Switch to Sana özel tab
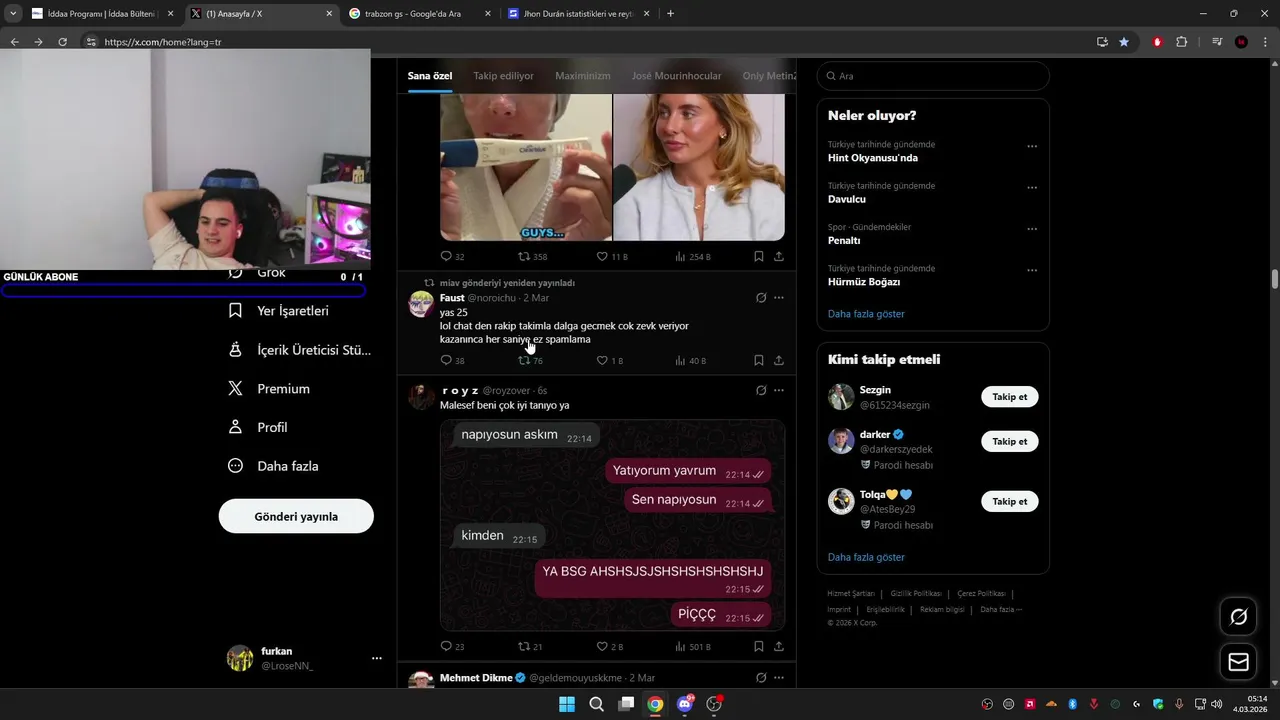This screenshot has height=720, width=1280. [x=430, y=76]
